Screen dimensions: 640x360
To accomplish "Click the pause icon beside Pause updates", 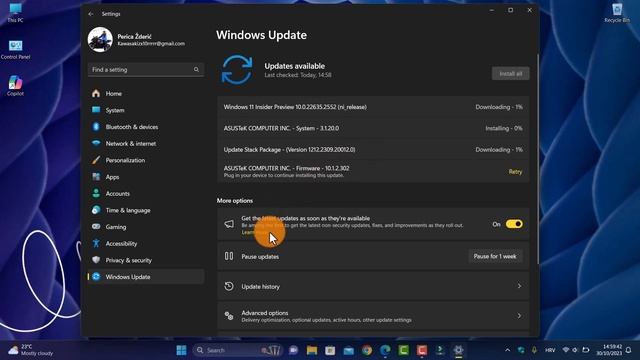I will click(229, 256).
